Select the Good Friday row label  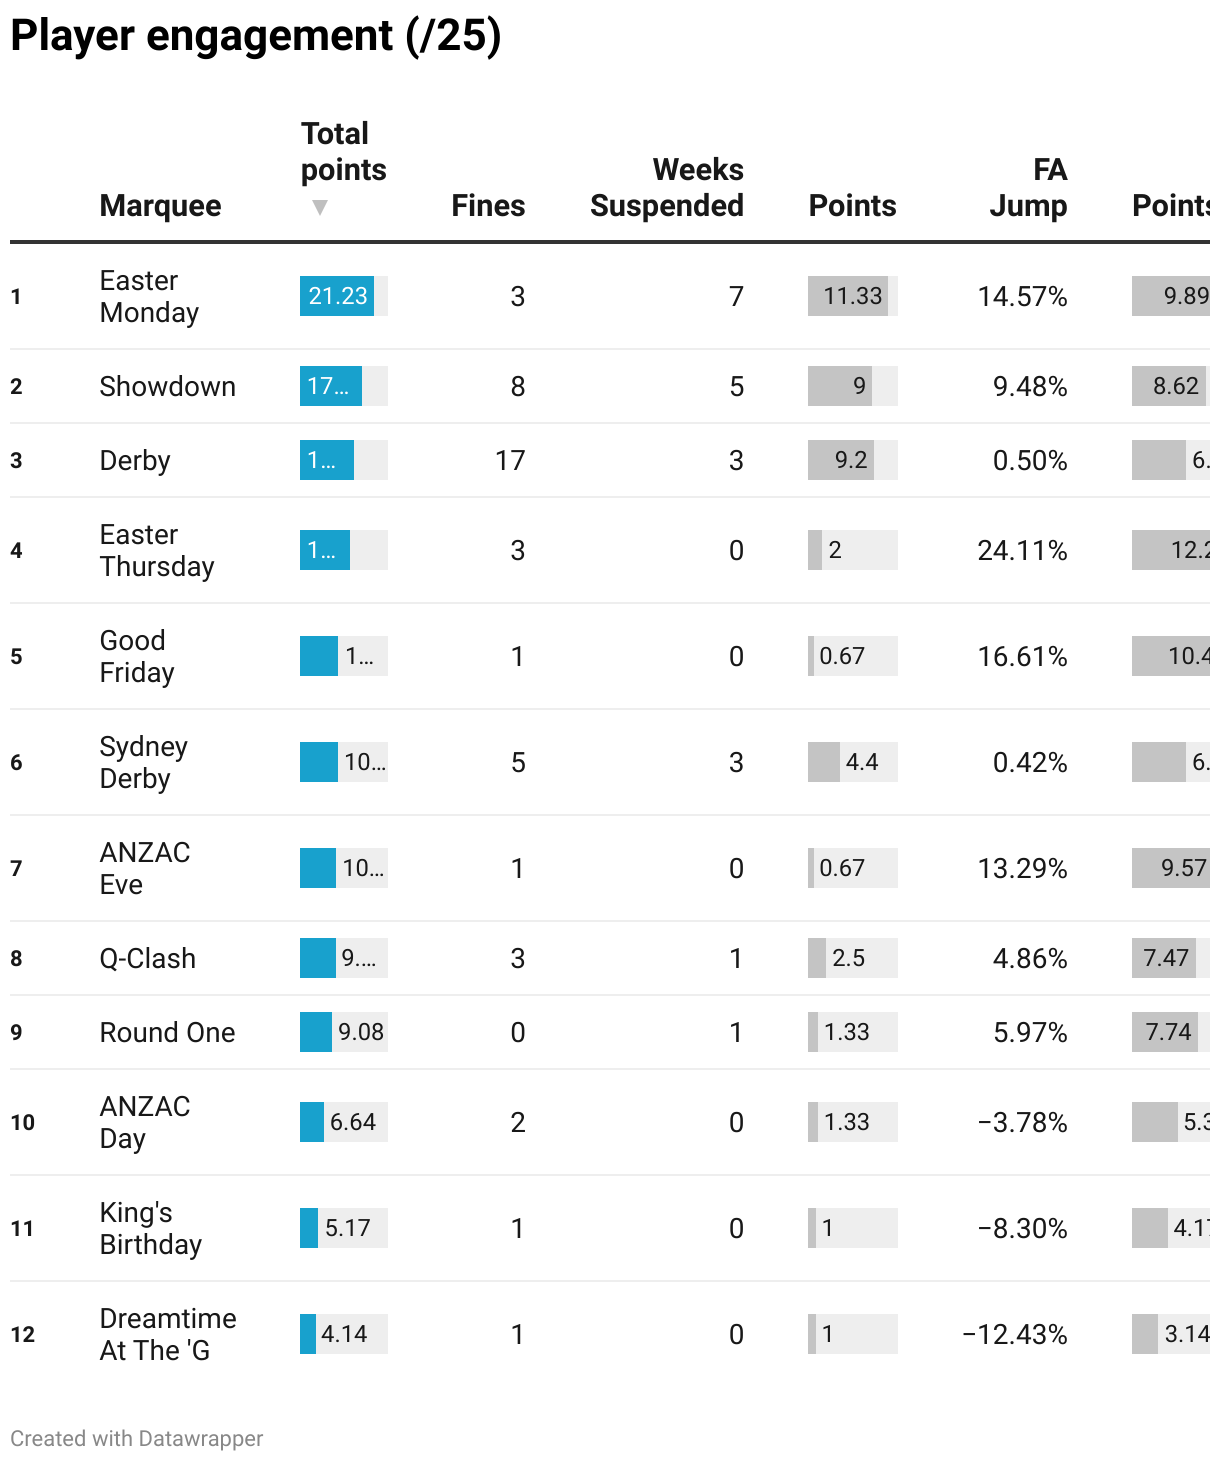click(x=137, y=656)
